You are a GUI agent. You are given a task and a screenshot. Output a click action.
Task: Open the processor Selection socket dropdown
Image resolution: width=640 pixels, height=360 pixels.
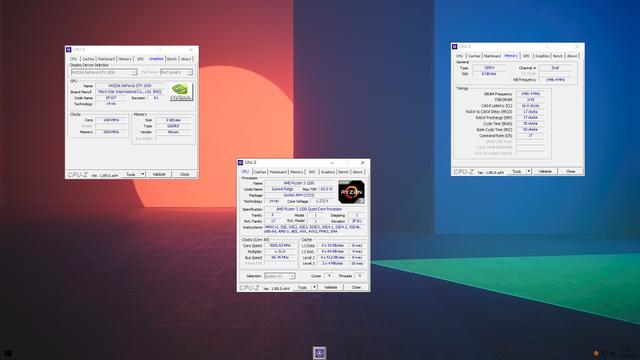[280, 276]
